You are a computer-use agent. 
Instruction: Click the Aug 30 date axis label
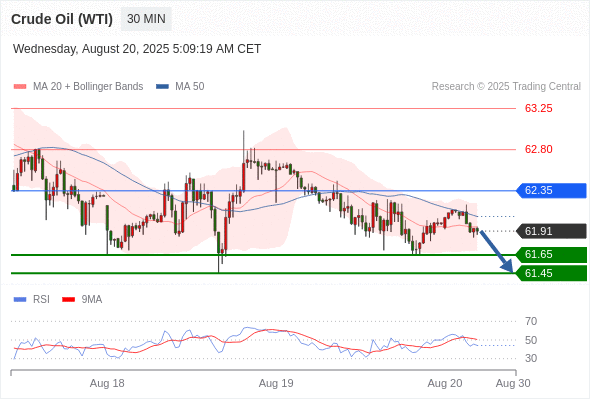pyautogui.click(x=513, y=383)
